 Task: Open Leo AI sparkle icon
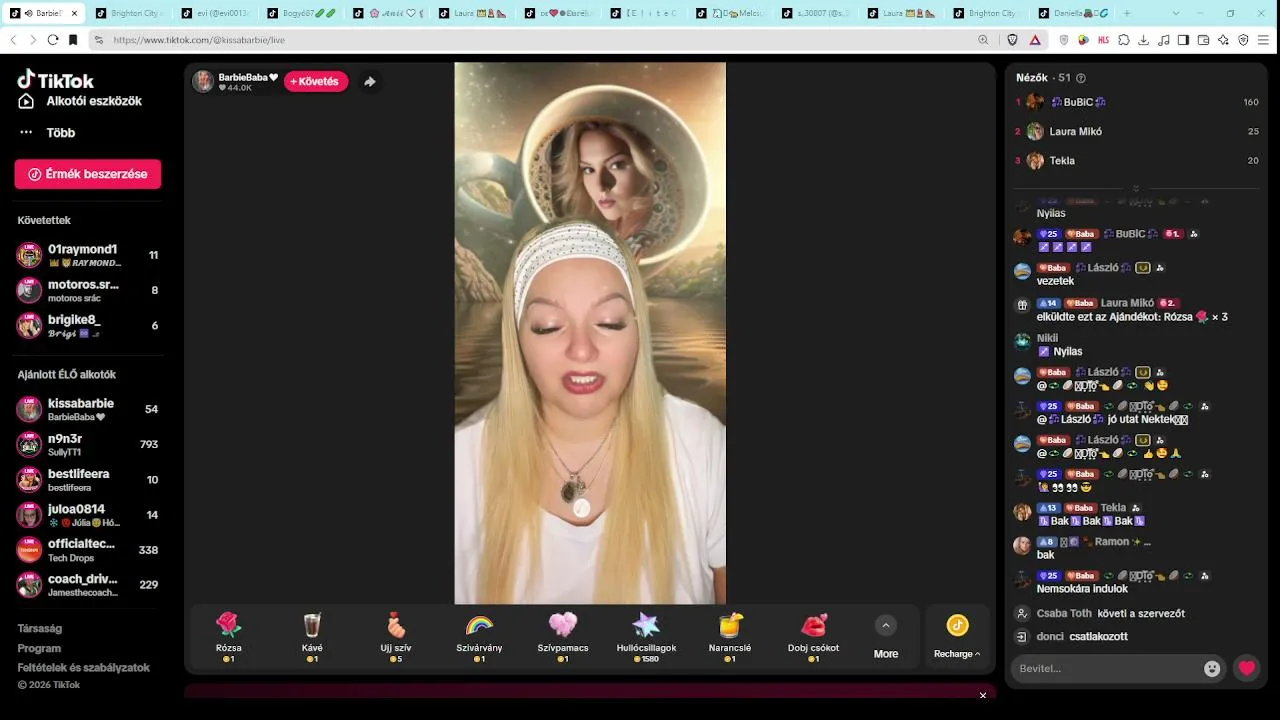tap(1224, 40)
